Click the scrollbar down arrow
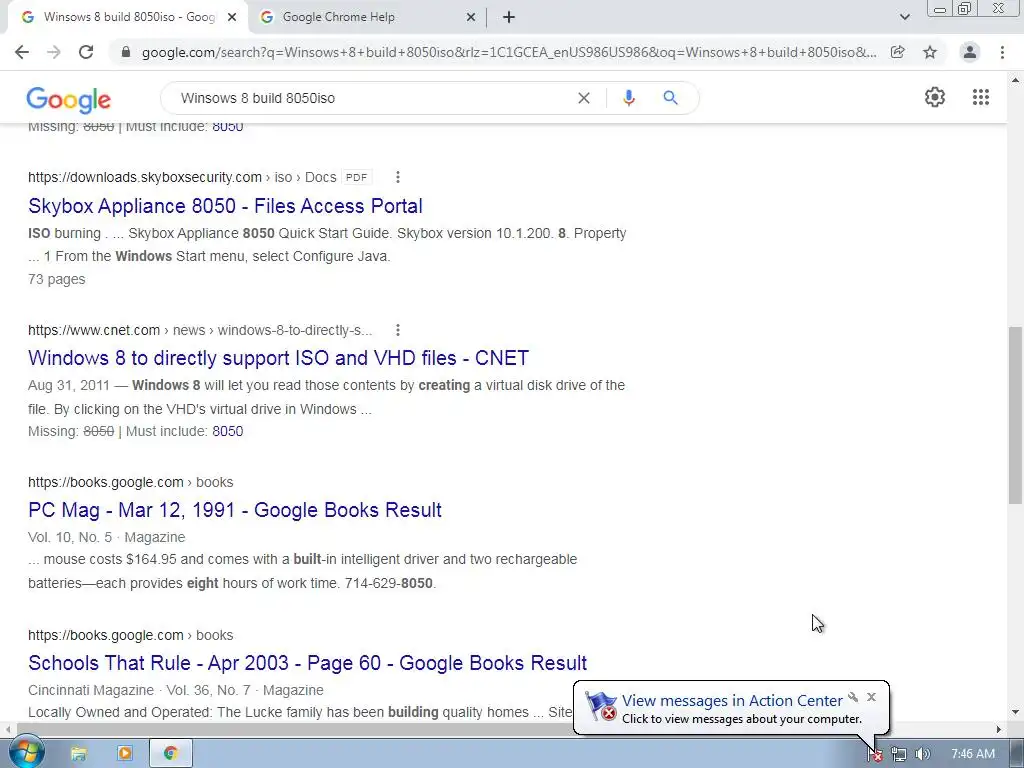The width and height of the screenshot is (1024, 768). [1015, 712]
